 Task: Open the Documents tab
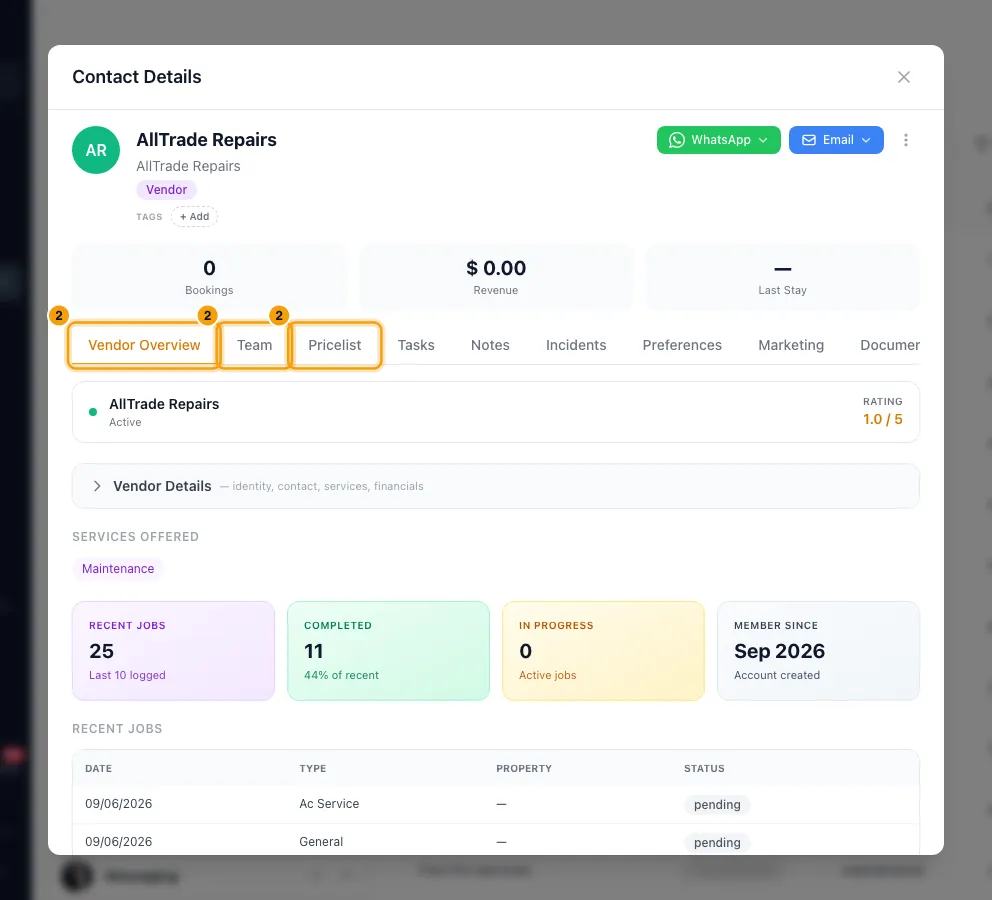click(890, 345)
